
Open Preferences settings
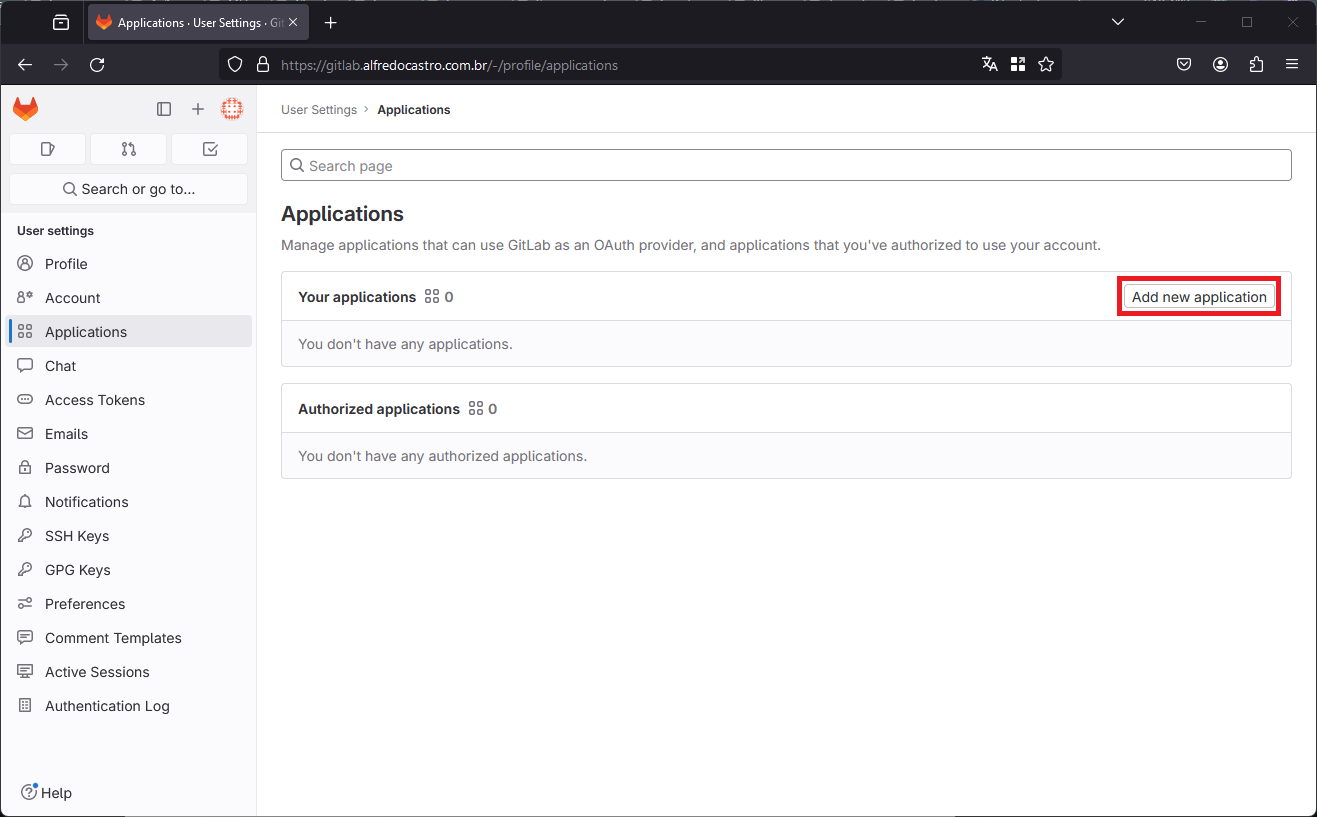pyautogui.click(x=129, y=604)
